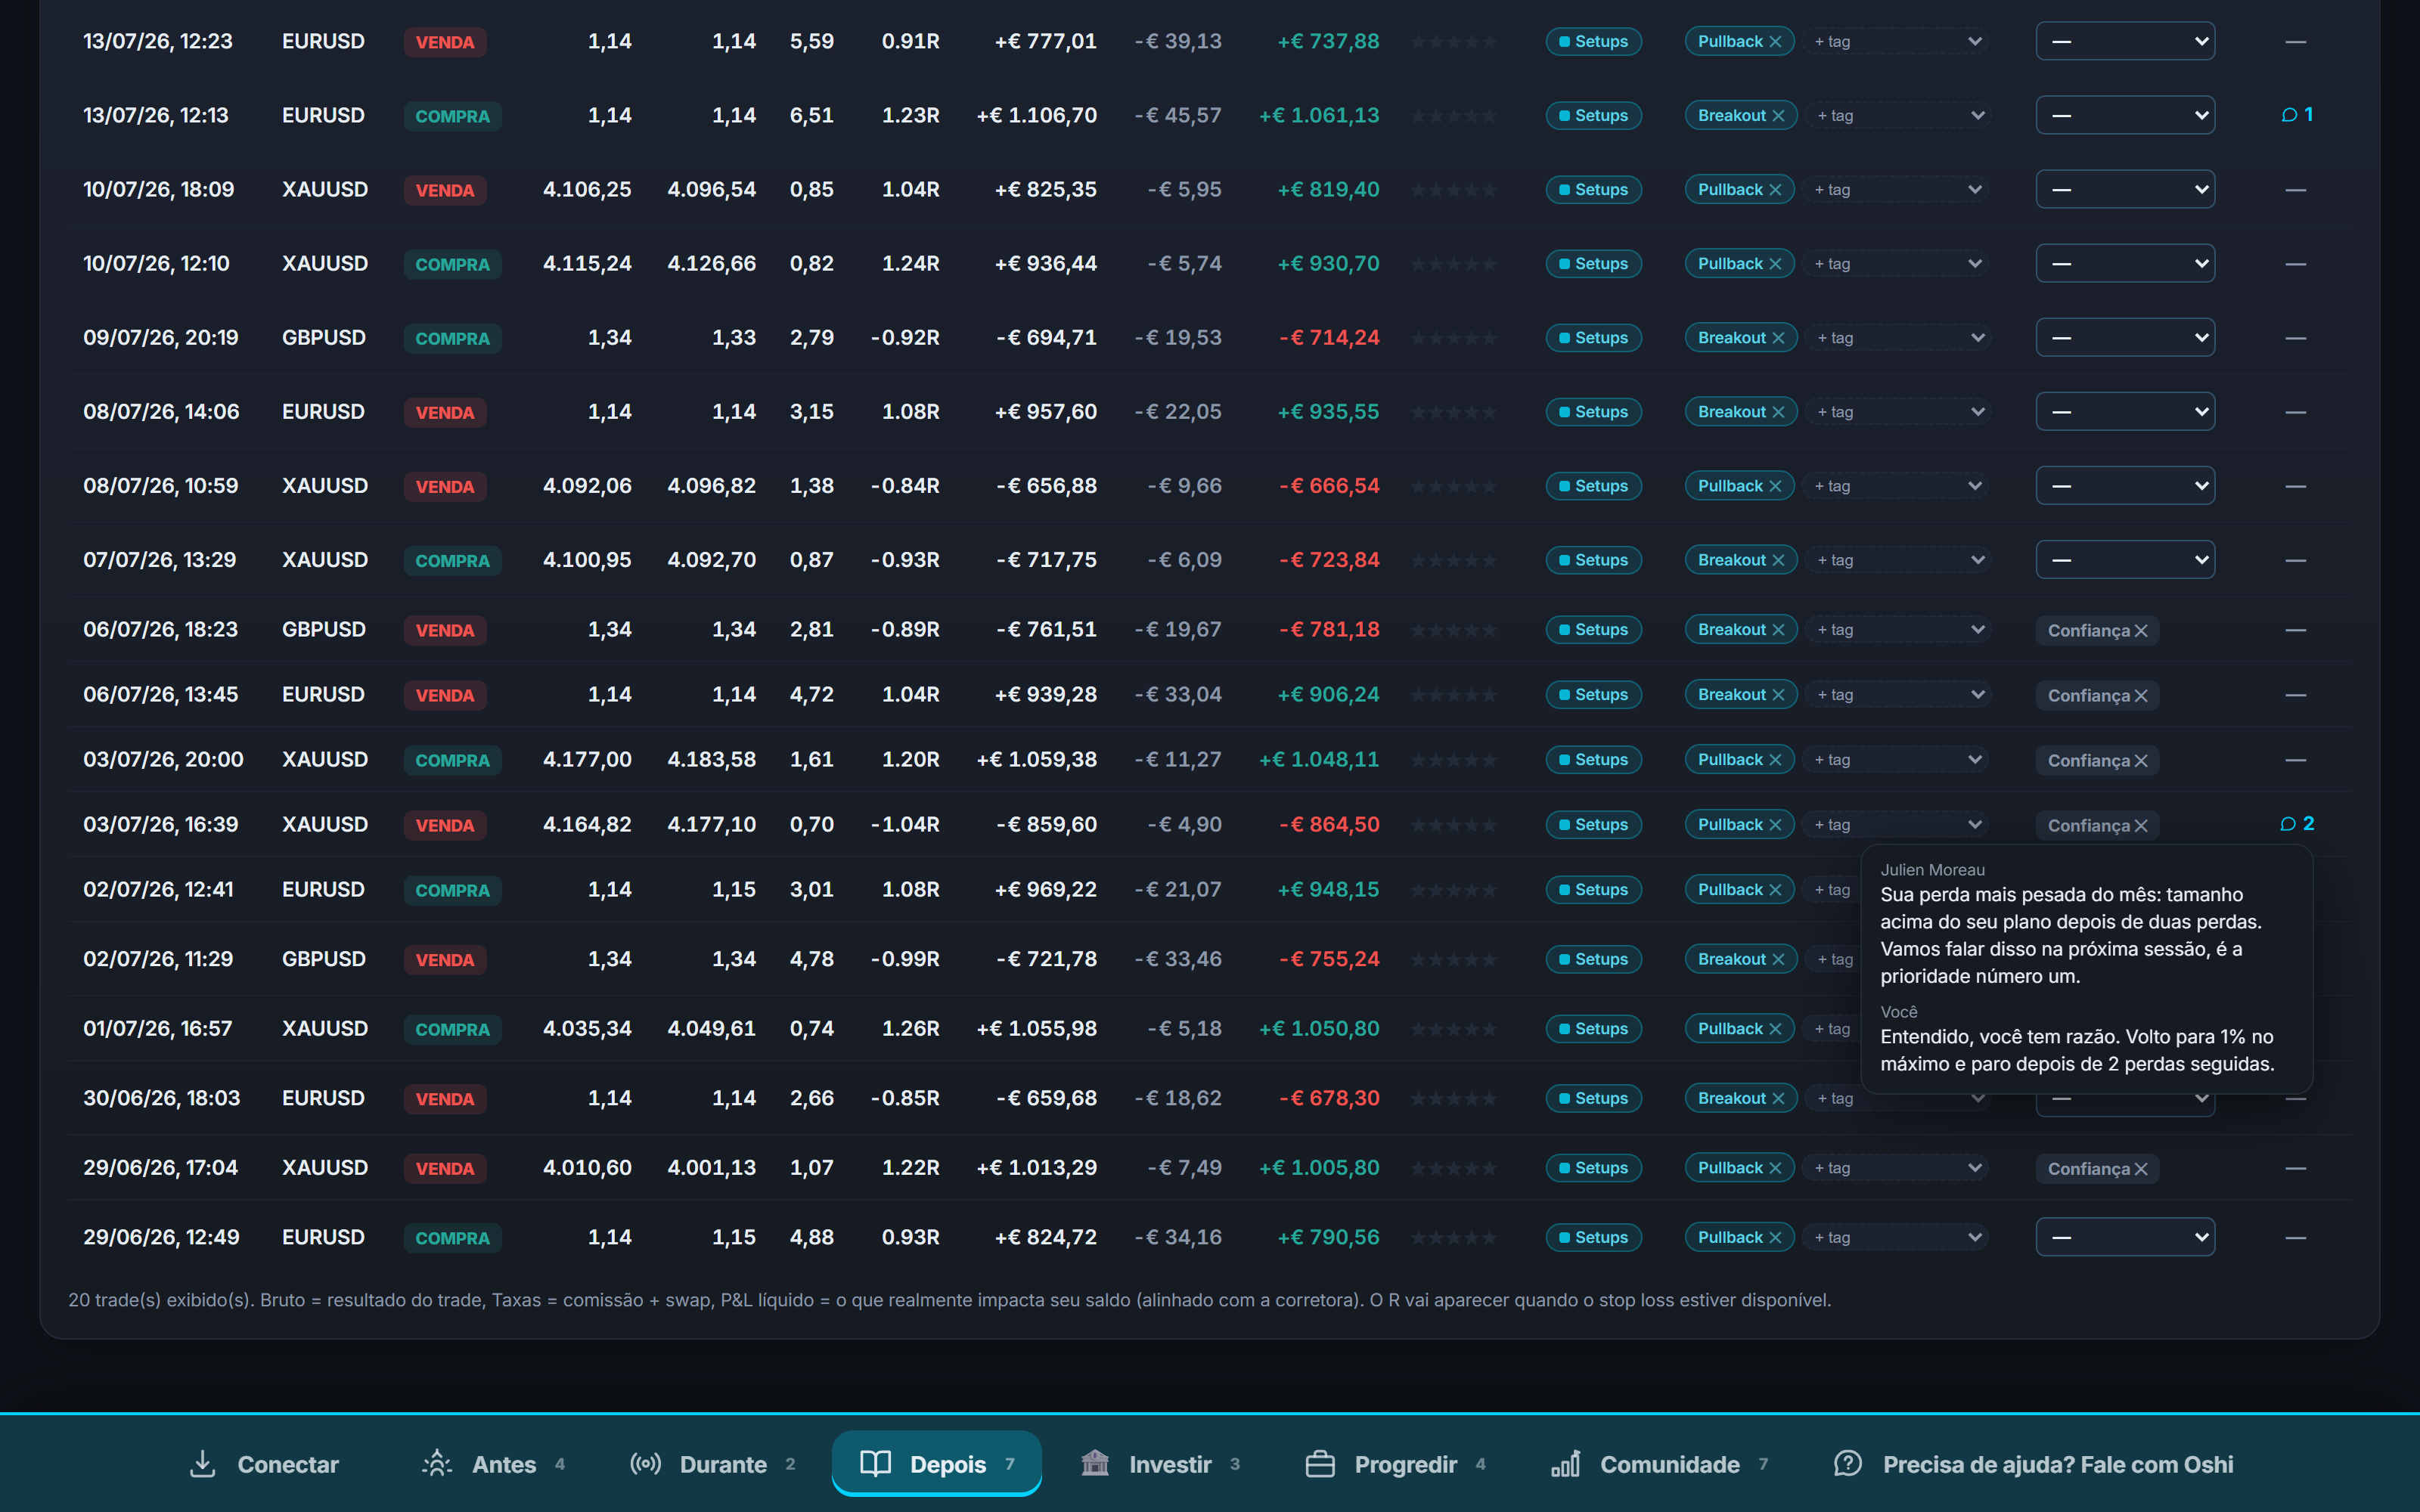Remove Pullback tag on 10/07/26 18:09 trade
The image size is (2420, 1512).
pyautogui.click(x=1775, y=190)
